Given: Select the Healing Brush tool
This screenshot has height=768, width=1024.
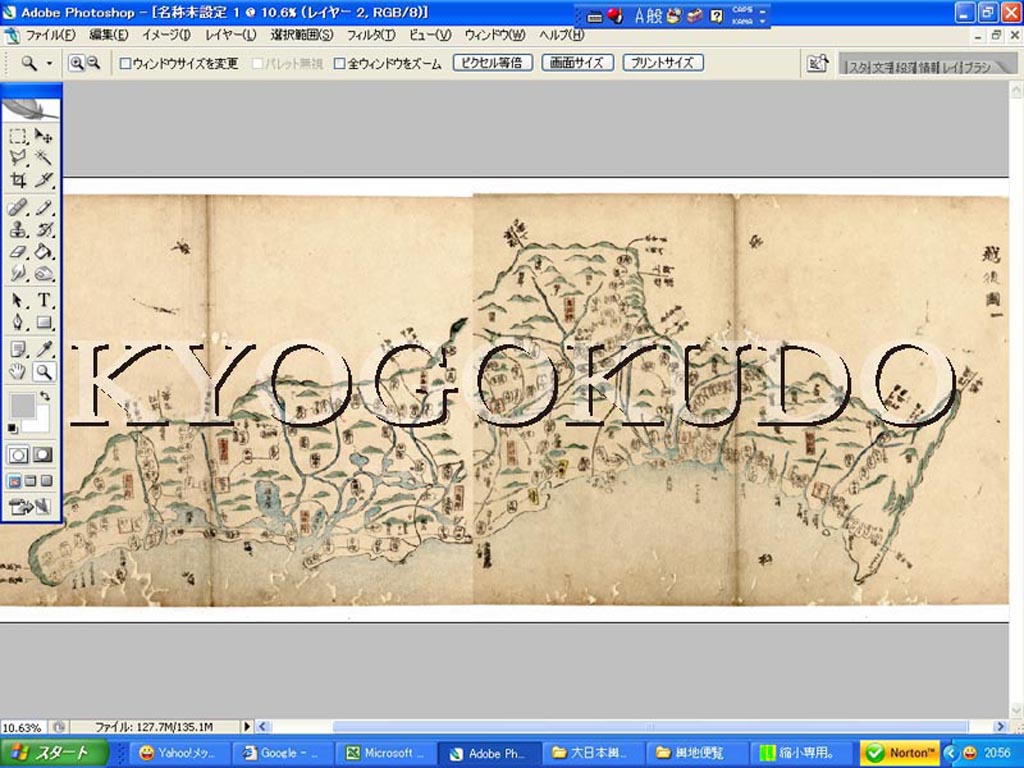Looking at the screenshot, I should pyautogui.click(x=18, y=208).
